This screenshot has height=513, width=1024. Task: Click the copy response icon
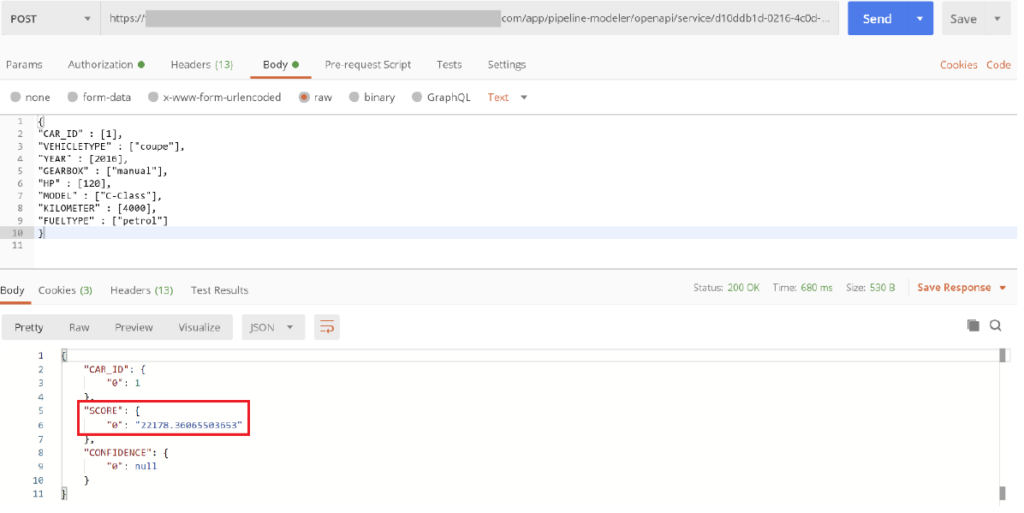973,325
